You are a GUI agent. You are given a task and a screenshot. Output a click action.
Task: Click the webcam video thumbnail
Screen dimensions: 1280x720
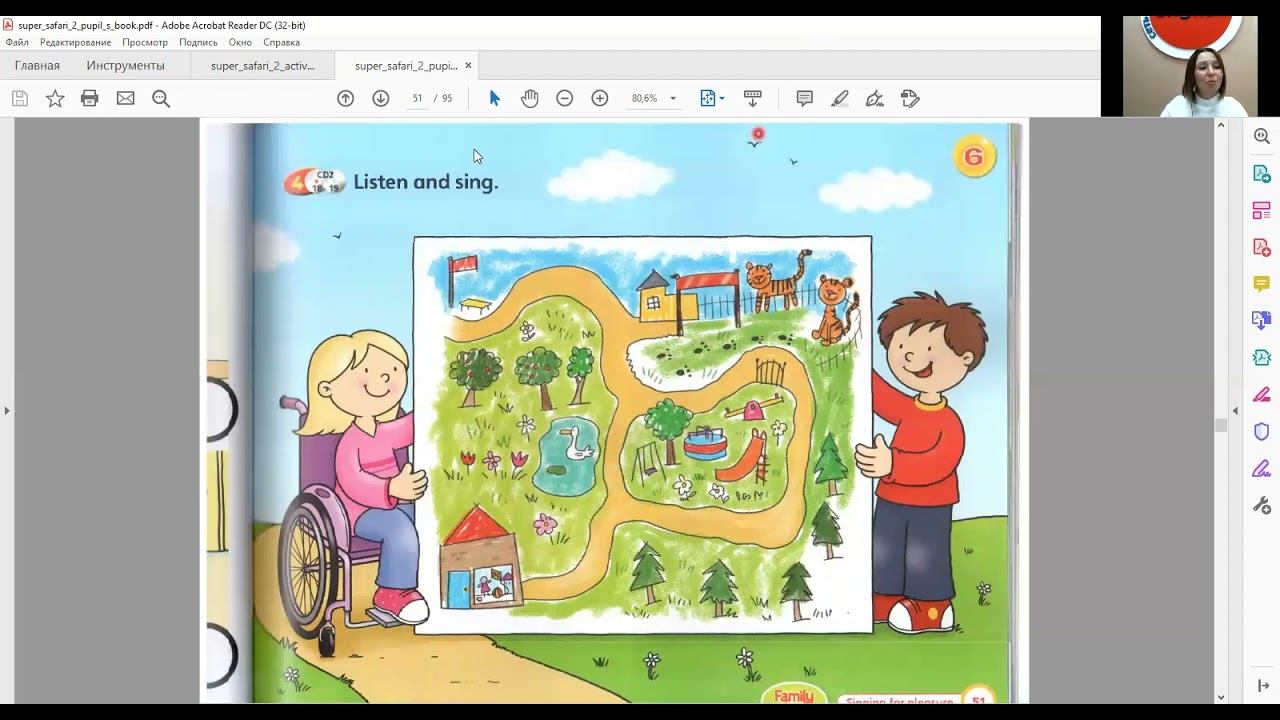point(1190,66)
